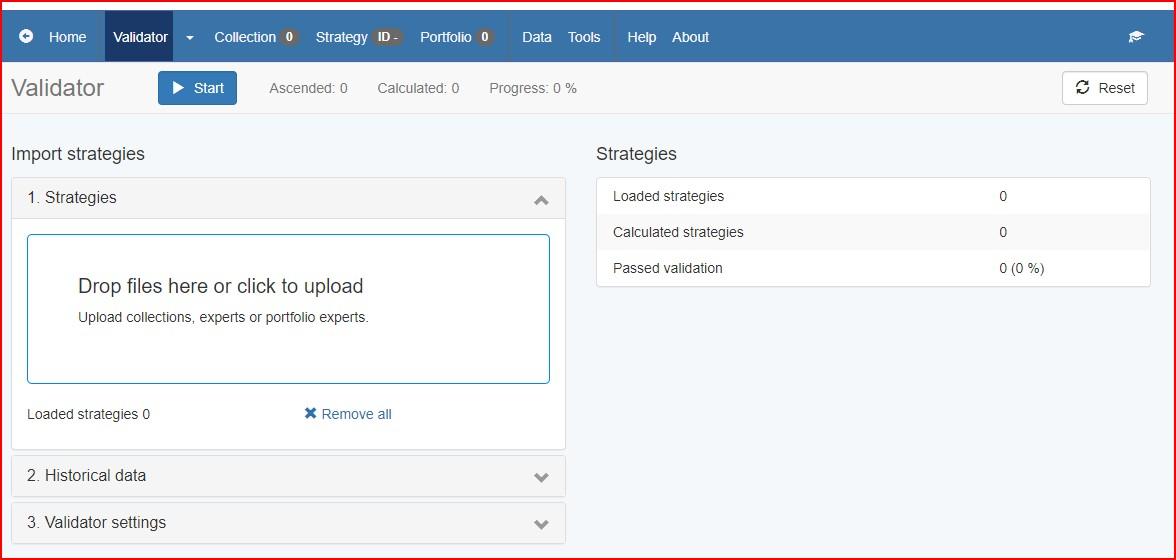Open the graduation cap tutorial icon
Screen dimensions: 1176x560
click(1136, 37)
